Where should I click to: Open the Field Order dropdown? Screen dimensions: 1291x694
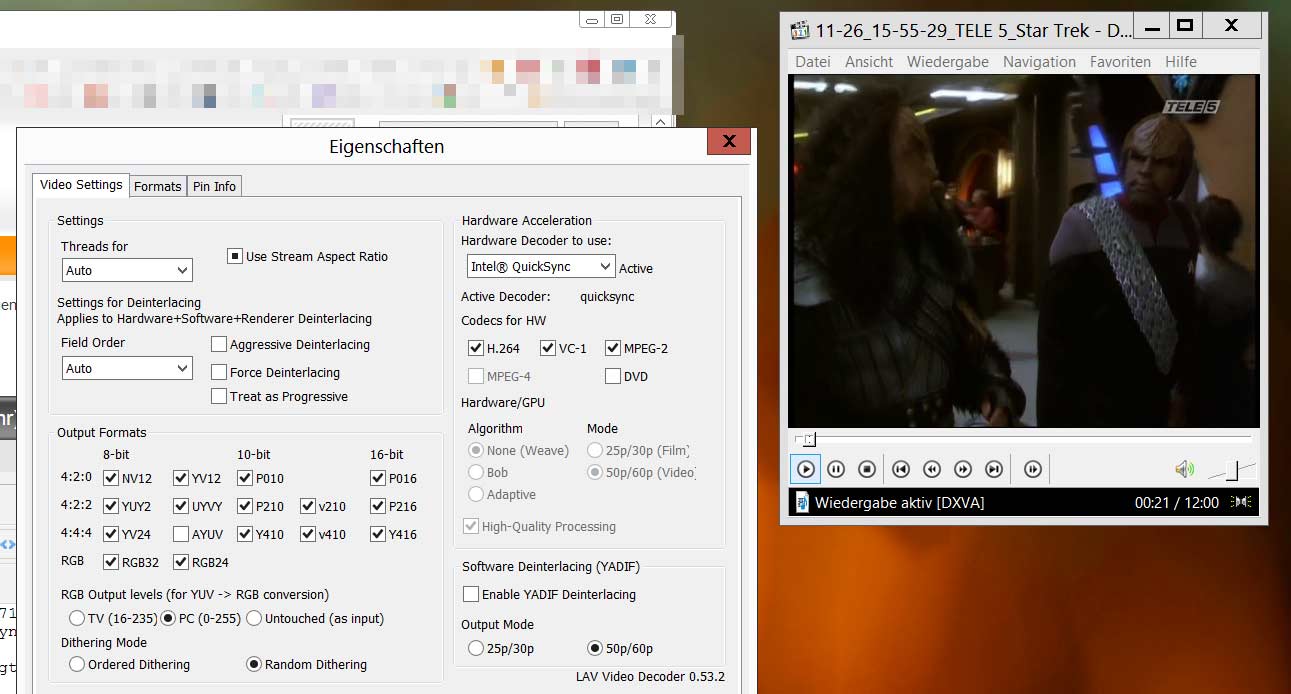(127, 368)
